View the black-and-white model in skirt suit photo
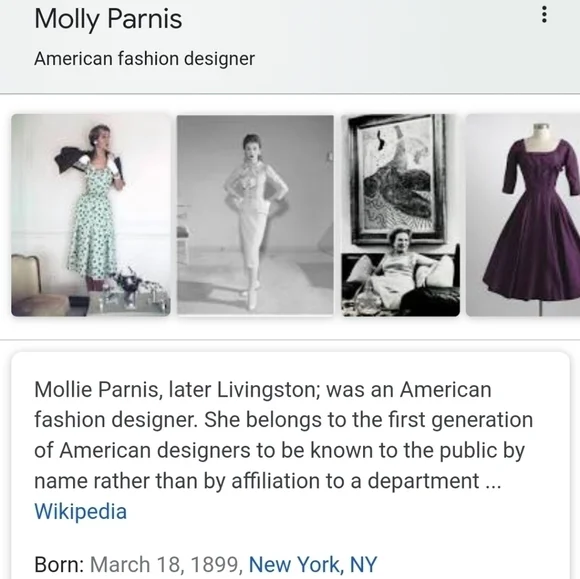Image resolution: width=580 pixels, height=579 pixels. click(x=255, y=215)
